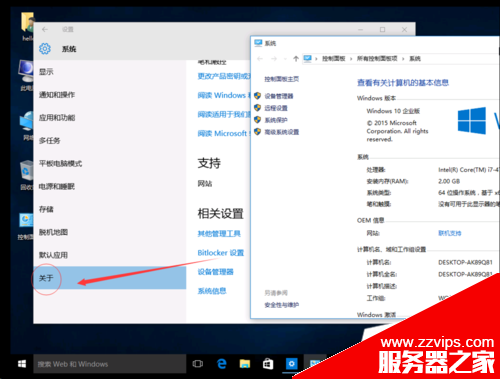Click Windows 10 企业版 text
This screenshot has height=379, width=500.
393,111
